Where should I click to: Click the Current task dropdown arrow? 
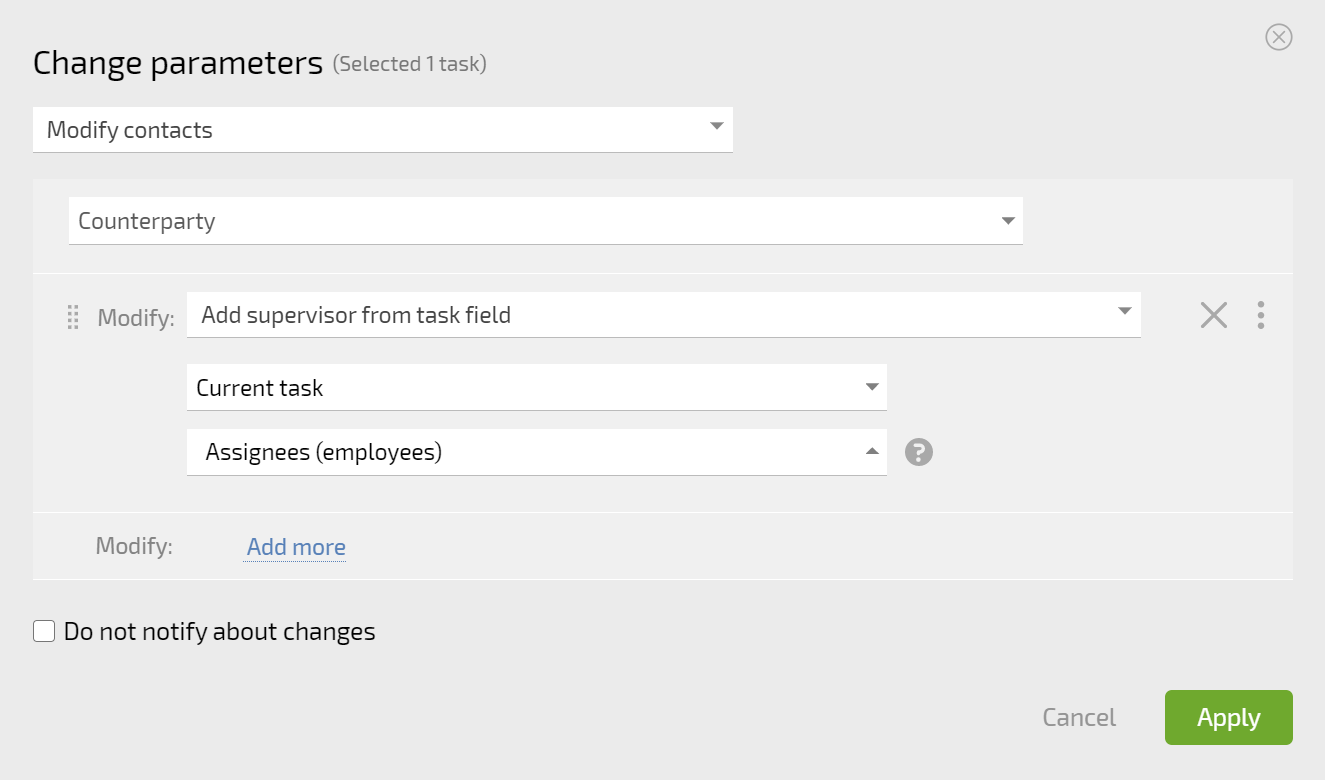point(872,387)
